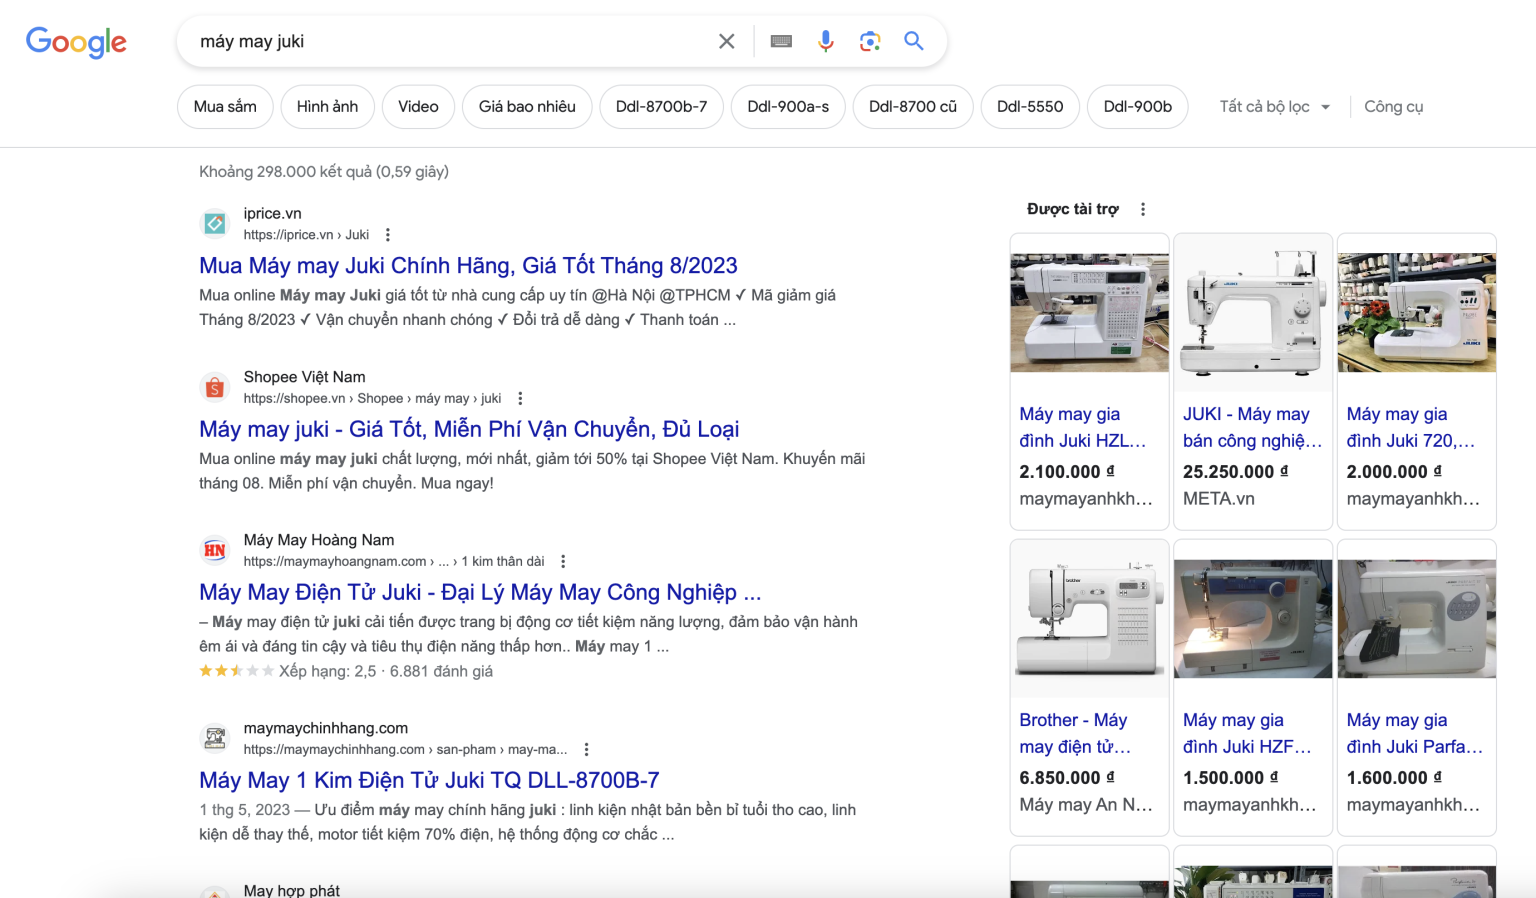Click the search input field
This screenshot has width=1536, height=898.
tap(450, 41)
